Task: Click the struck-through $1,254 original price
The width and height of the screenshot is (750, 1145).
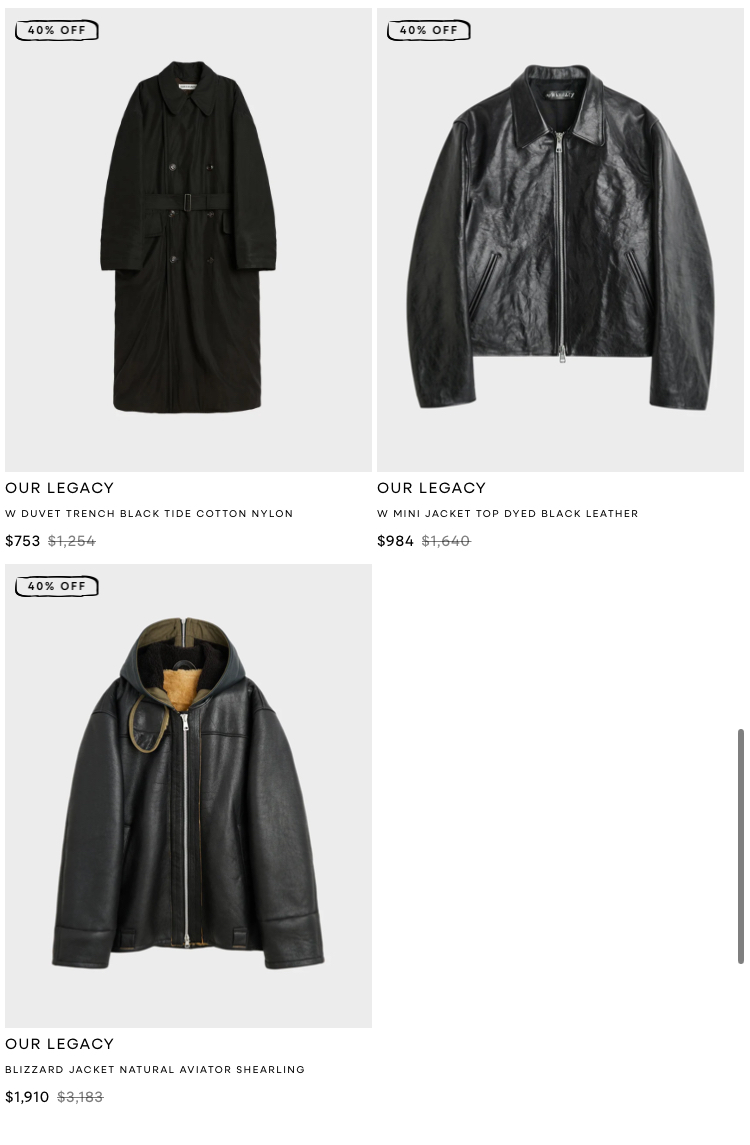Action: click(x=72, y=541)
